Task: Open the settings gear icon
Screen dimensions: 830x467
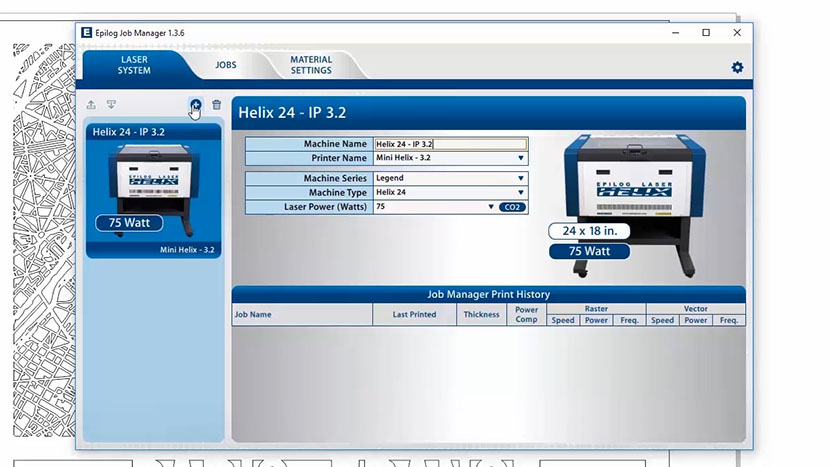Action: [737, 67]
